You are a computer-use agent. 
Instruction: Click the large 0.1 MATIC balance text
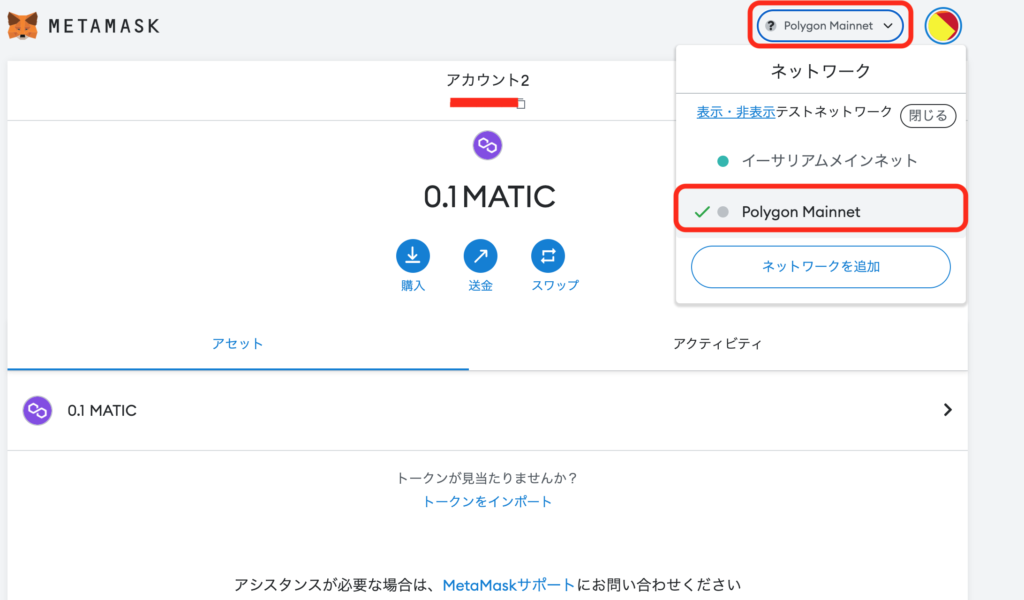tap(489, 197)
